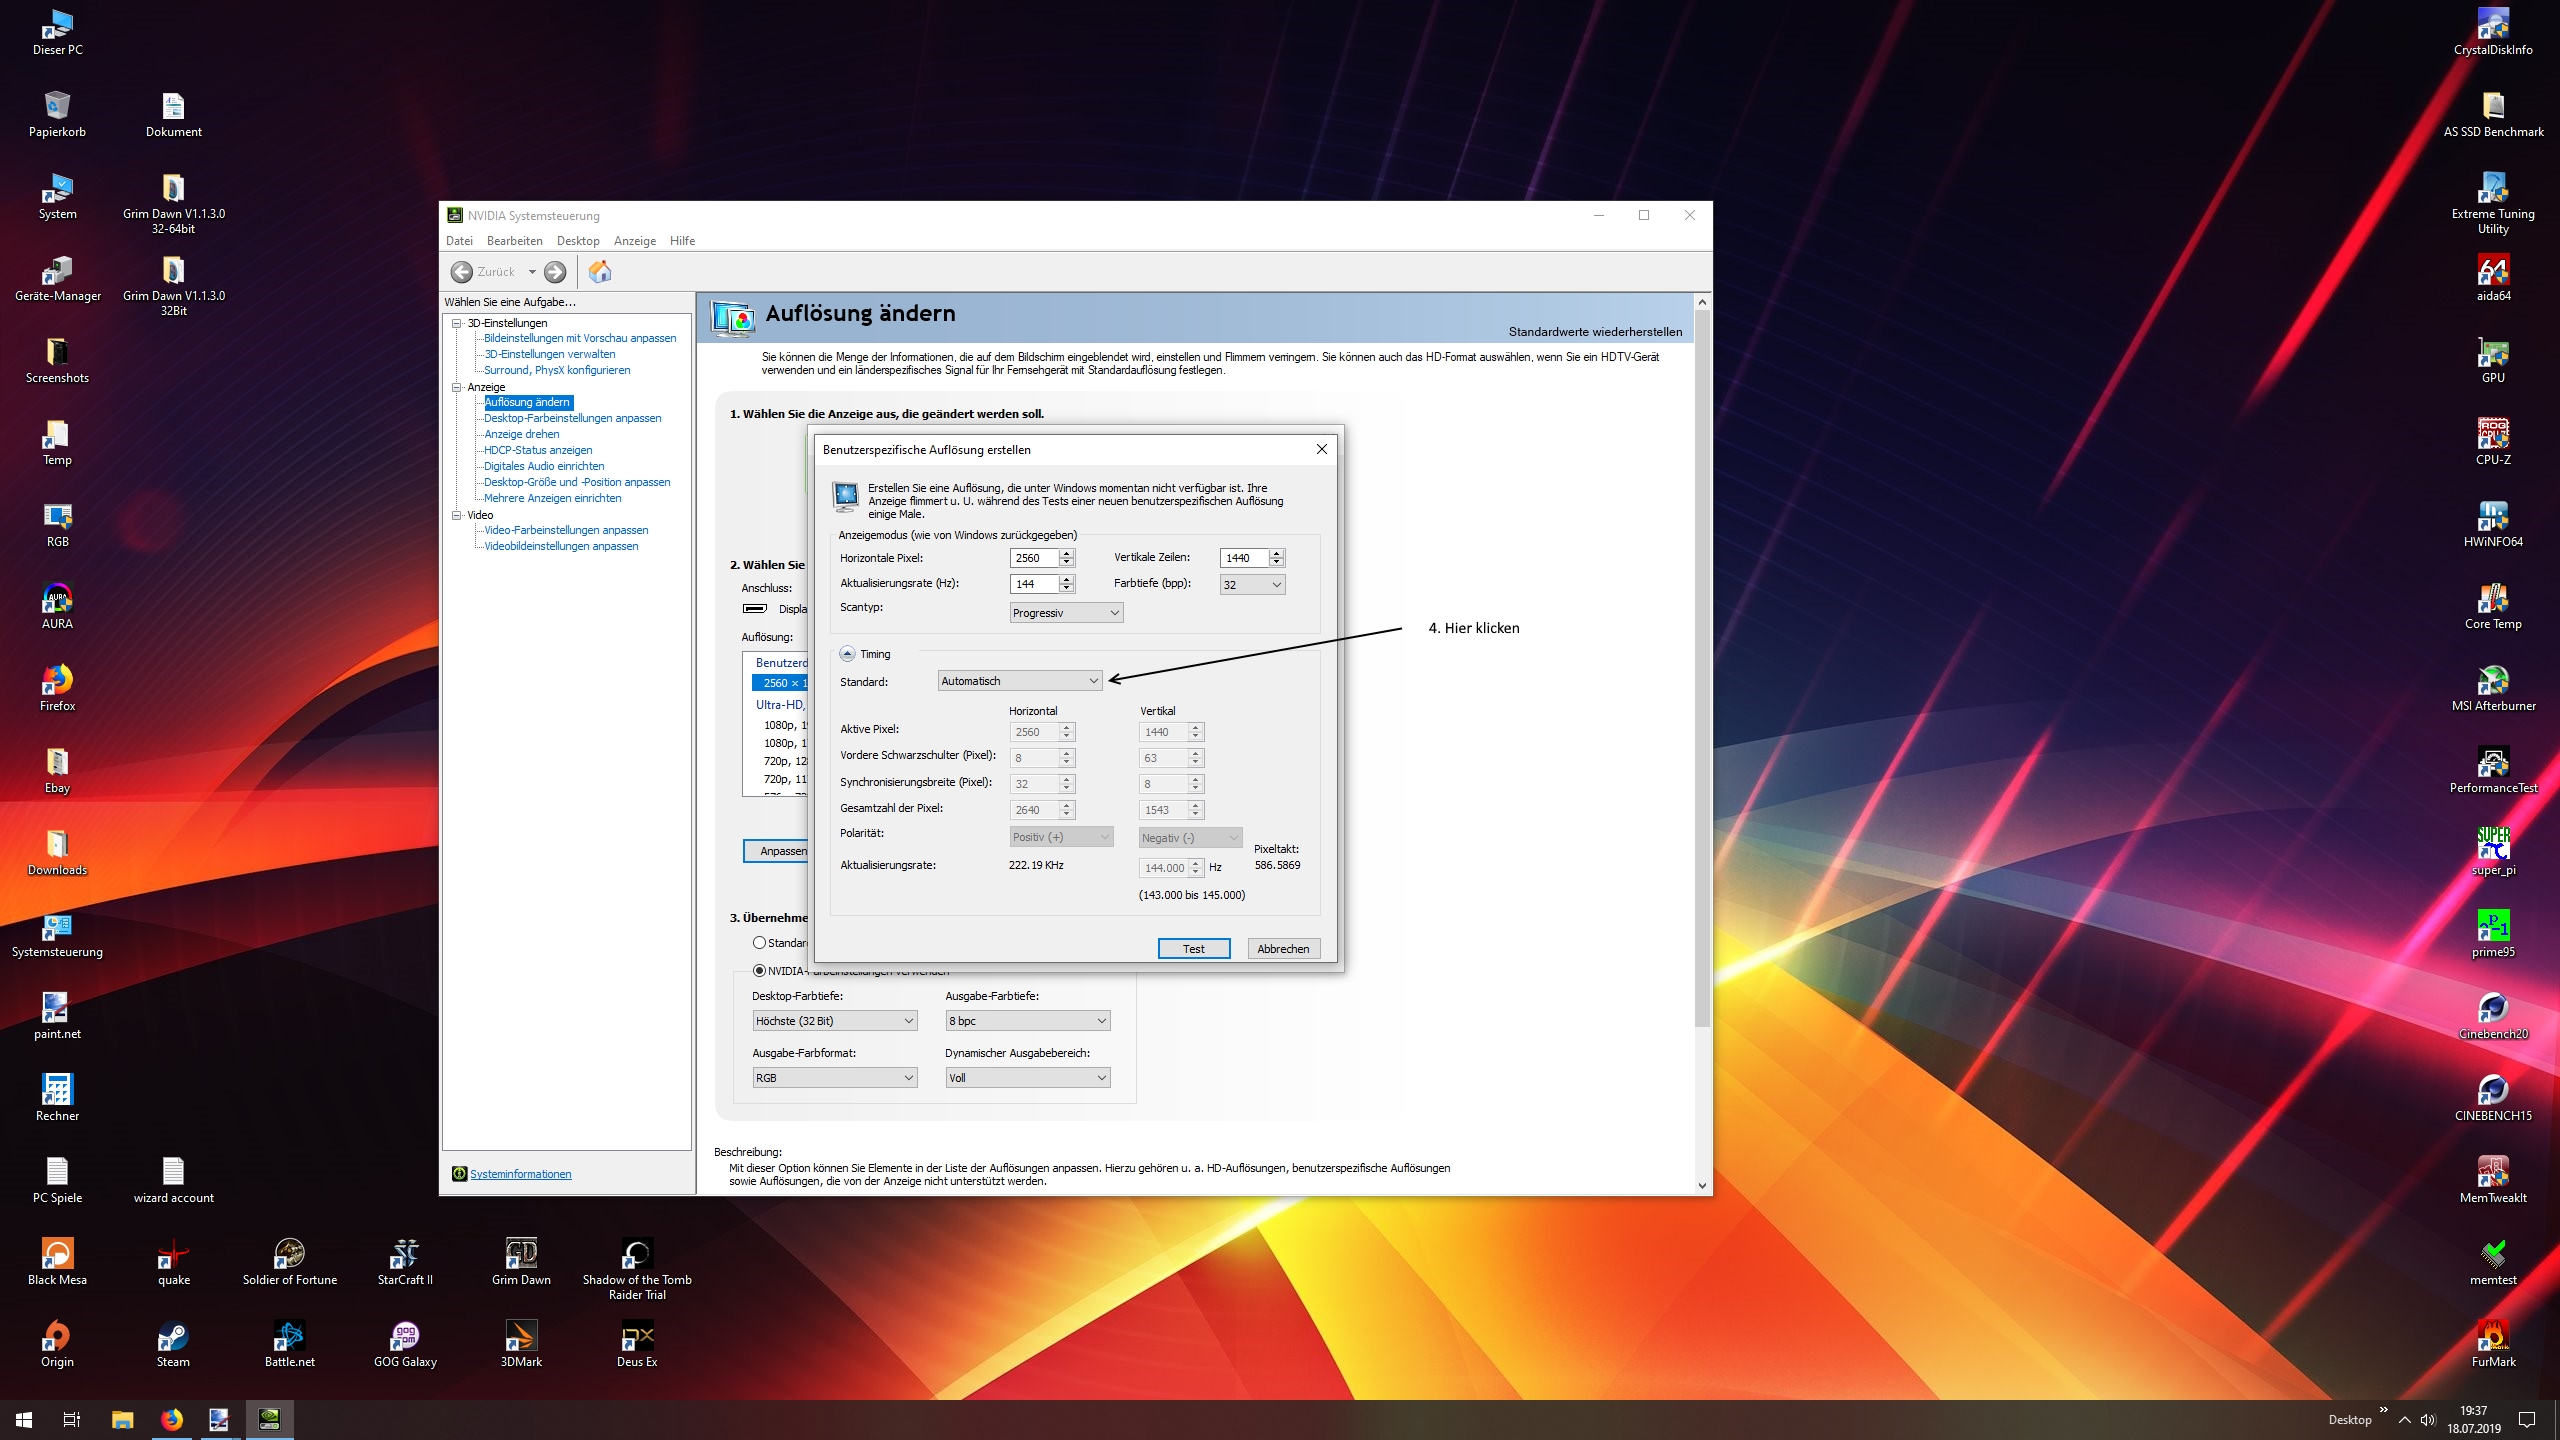Viewport: 2560px width, 1440px height.
Task: Open the Hilfe menu
Action: [x=682, y=241]
